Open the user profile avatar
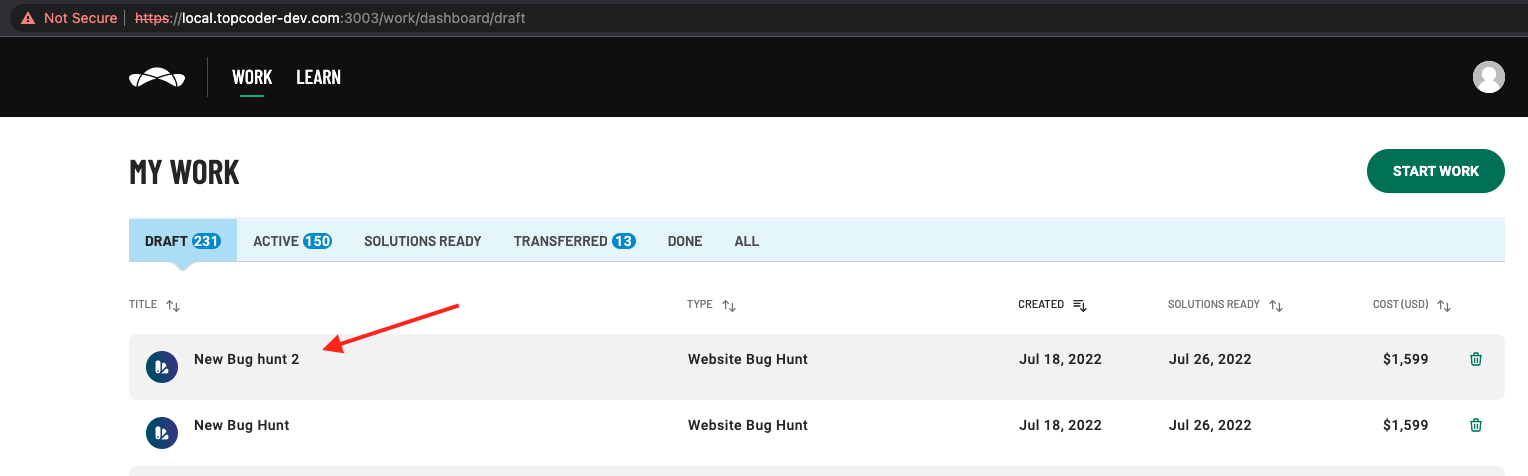1528x476 pixels. point(1489,77)
